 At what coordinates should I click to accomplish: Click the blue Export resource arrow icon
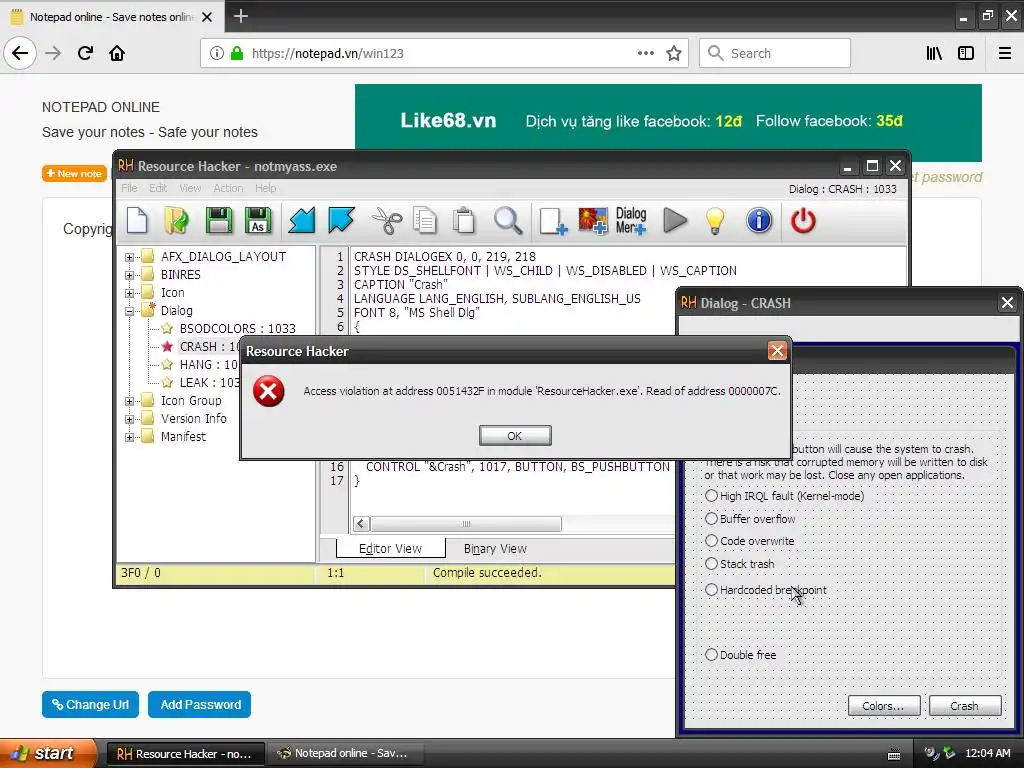tap(342, 221)
